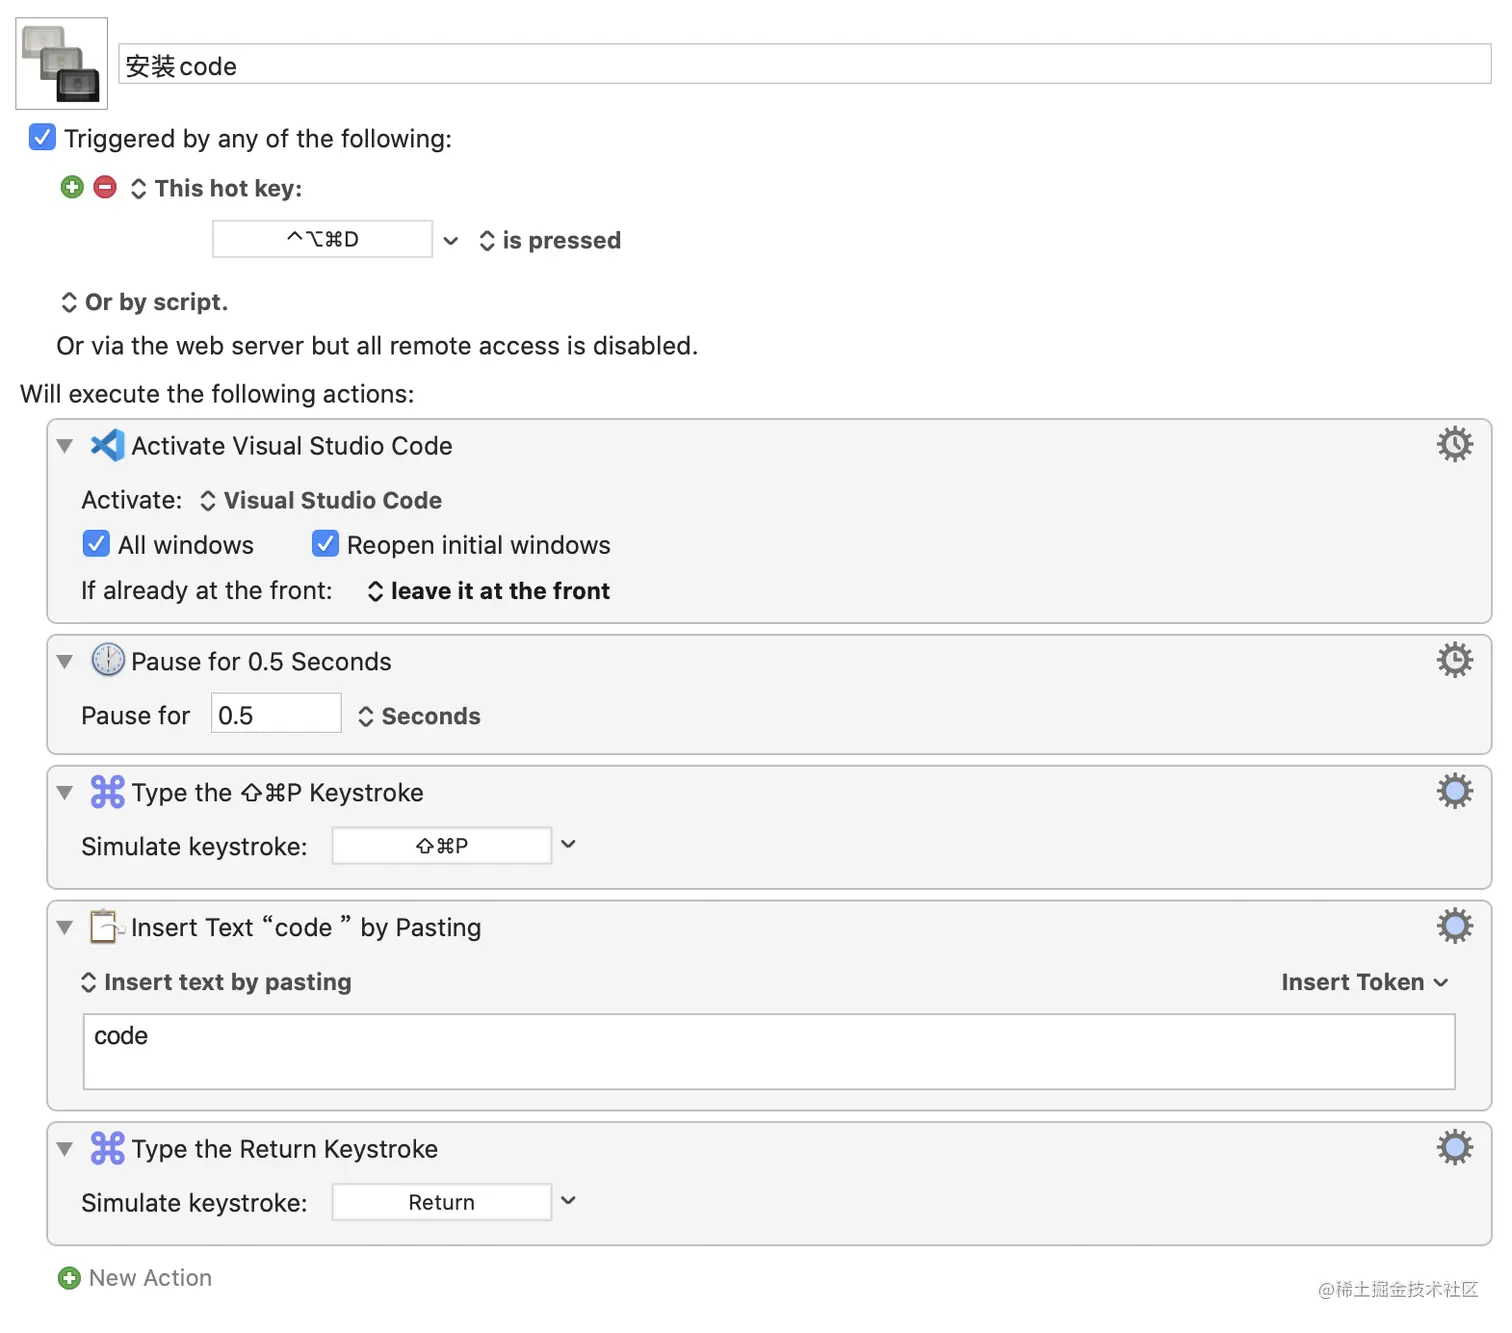Open gear menu for Insert Text action
The image size is (1512, 1333).
tap(1455, 926)
